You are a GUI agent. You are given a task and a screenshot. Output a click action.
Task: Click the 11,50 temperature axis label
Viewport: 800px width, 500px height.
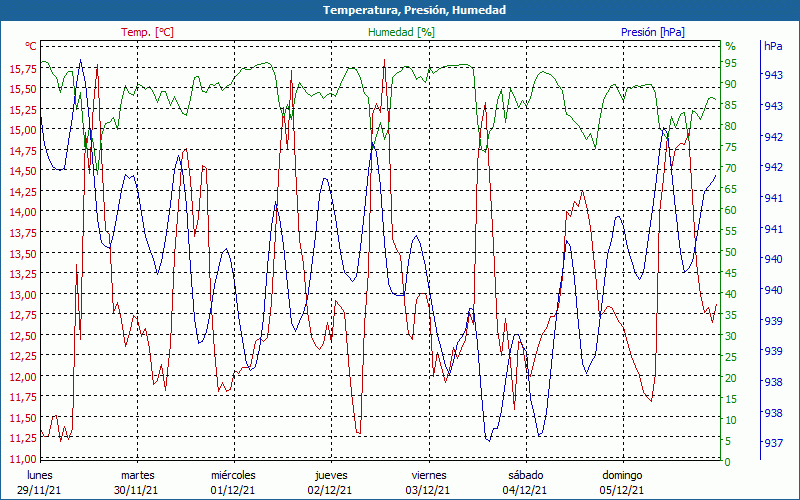[23, 417]
